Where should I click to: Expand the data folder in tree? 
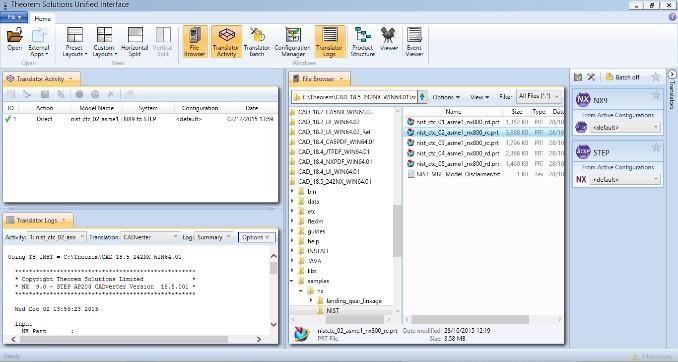(x=293, y=201)
